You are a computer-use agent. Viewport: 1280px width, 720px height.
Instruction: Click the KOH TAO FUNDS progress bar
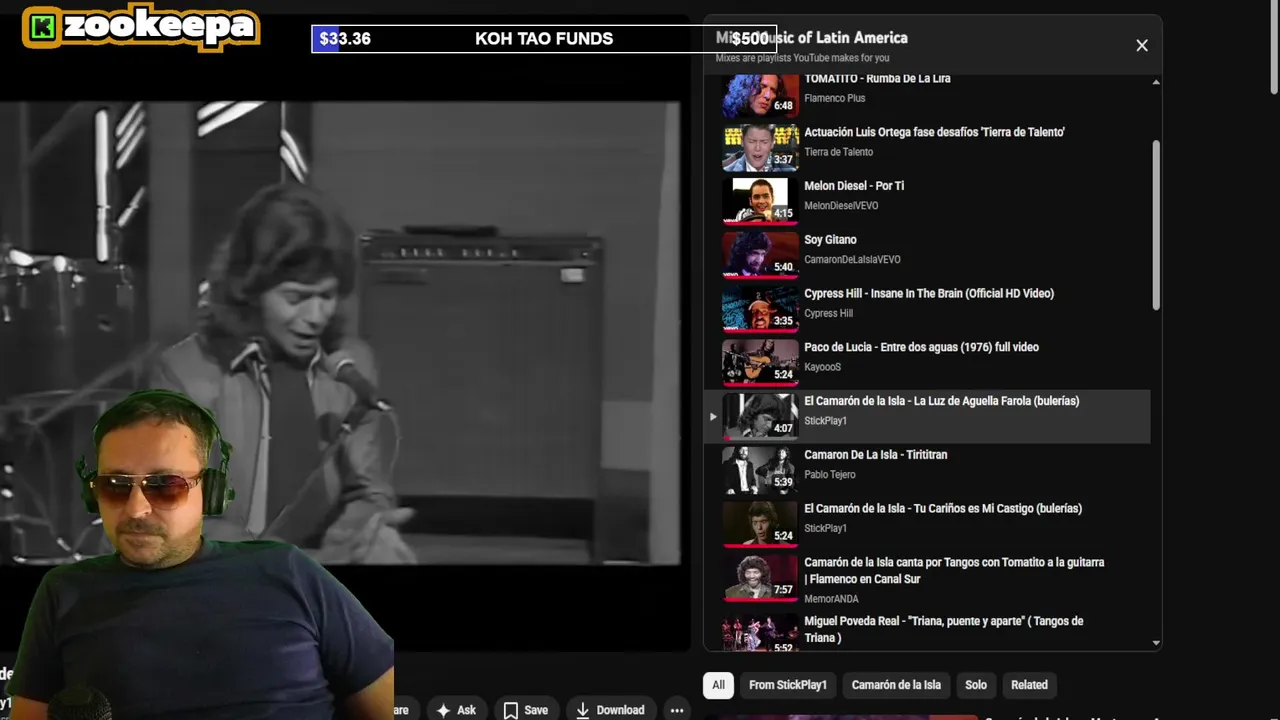click(x=544, y=39)
